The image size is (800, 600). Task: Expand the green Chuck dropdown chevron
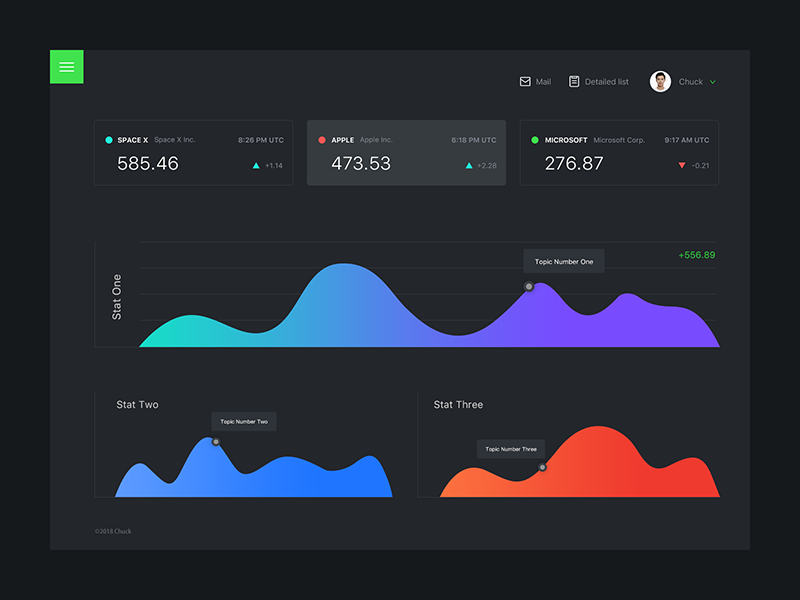click(x=713, y=82)
